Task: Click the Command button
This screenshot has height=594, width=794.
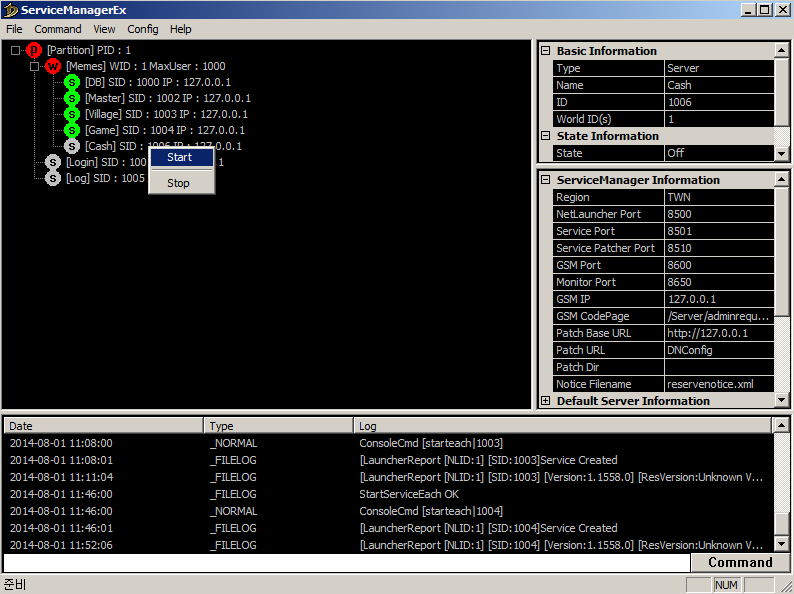Action: point(740,563)
